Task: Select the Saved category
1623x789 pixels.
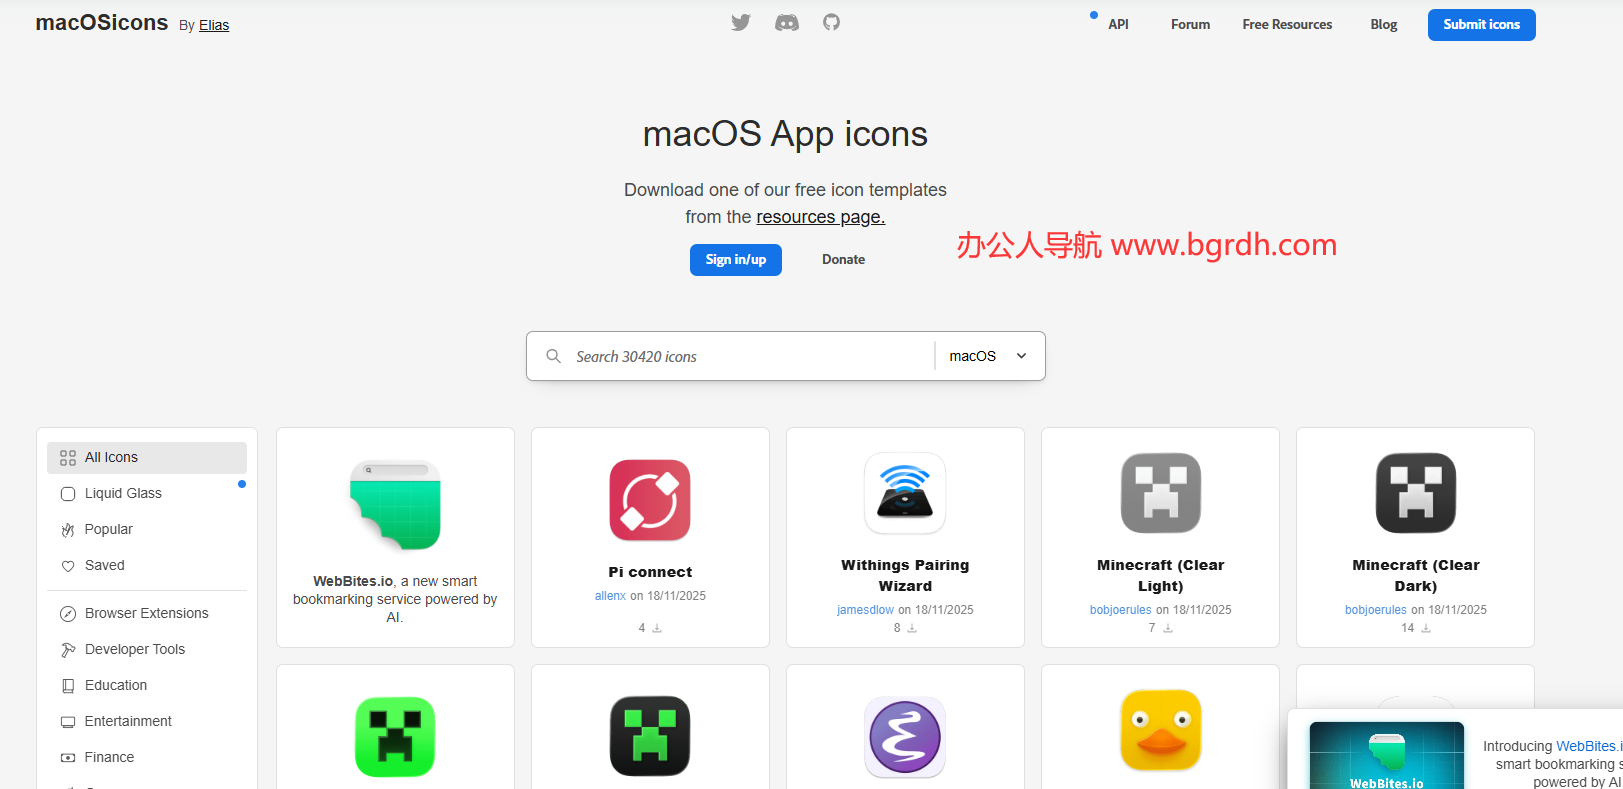Action: pos(147,565)
